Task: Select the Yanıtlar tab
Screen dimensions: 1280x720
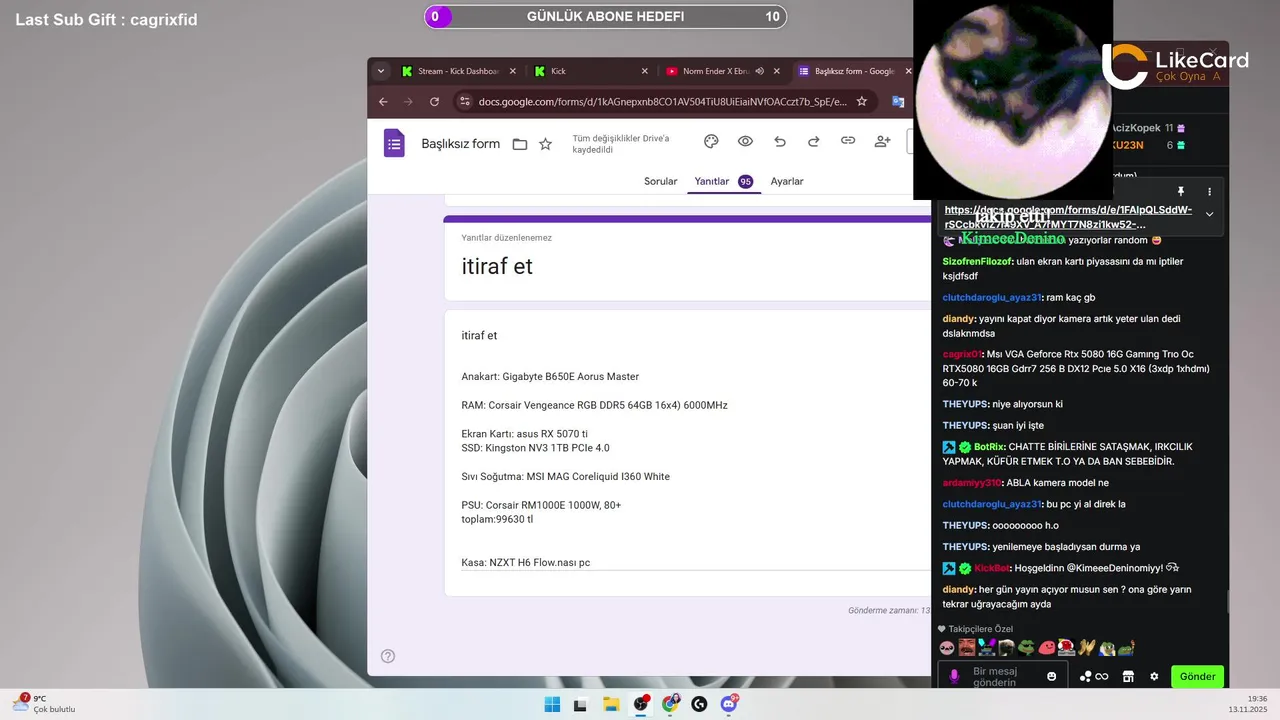Action: pyautogui.click(x=723, y=181)
